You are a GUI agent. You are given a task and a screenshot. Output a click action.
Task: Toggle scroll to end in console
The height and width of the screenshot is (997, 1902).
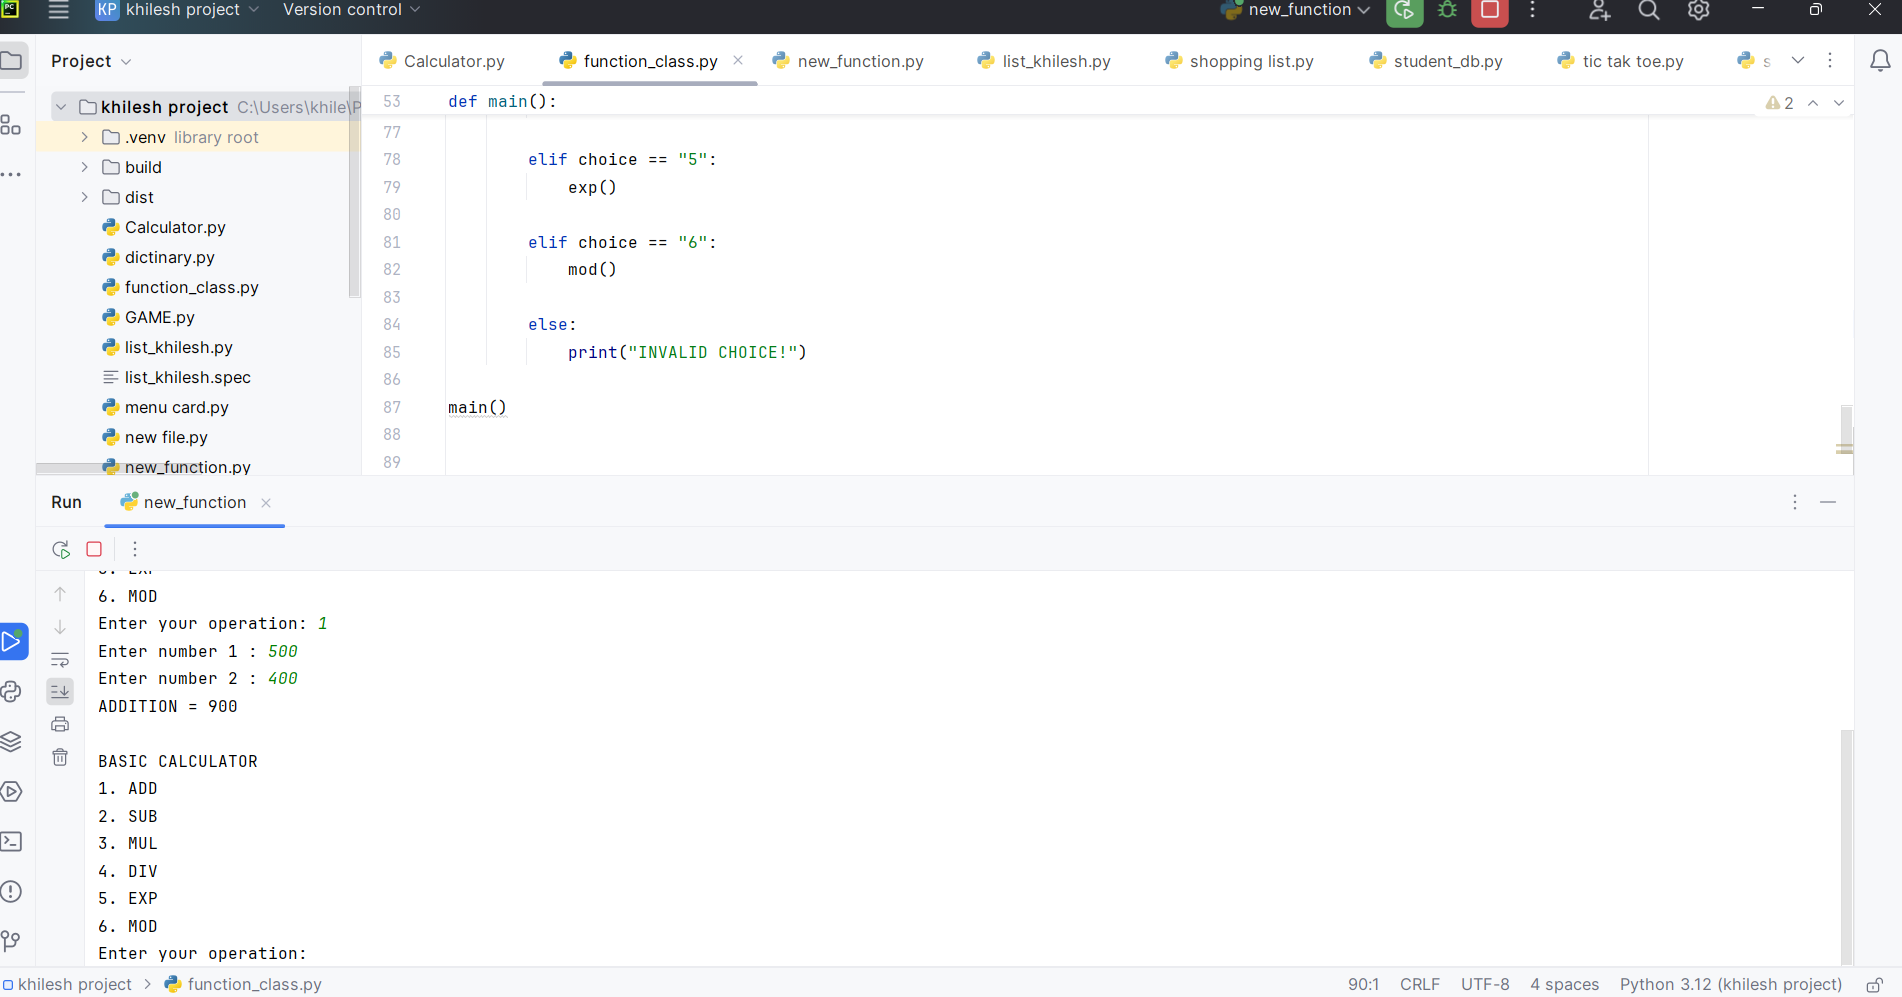click(x=60, y=691)
